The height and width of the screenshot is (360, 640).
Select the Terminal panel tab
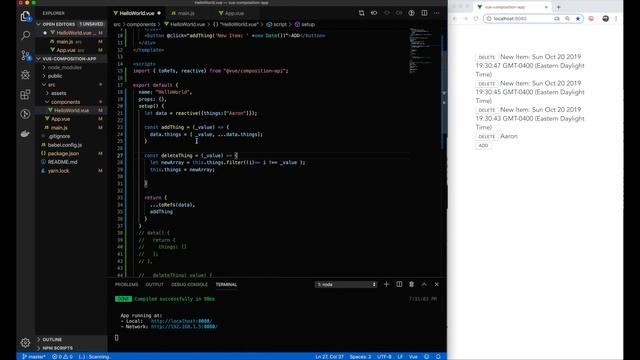226,284
